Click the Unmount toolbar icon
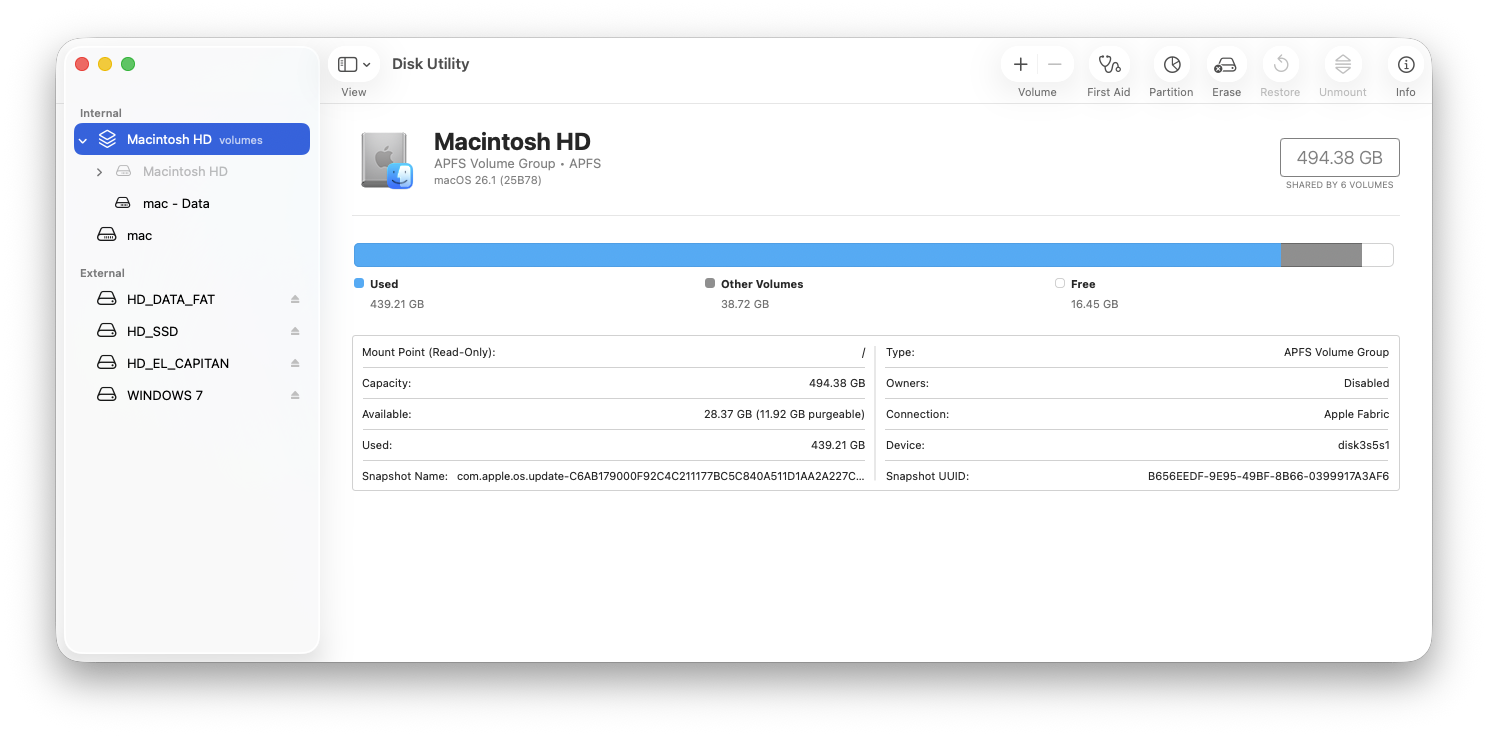1488x736 pixels. point(1343,64)
